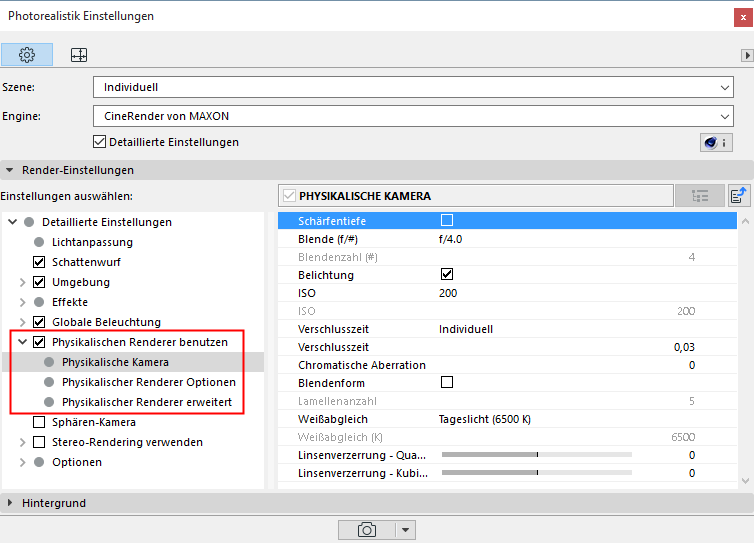Close the Photorealistik Einstellungen dialog

coord(743,18)
